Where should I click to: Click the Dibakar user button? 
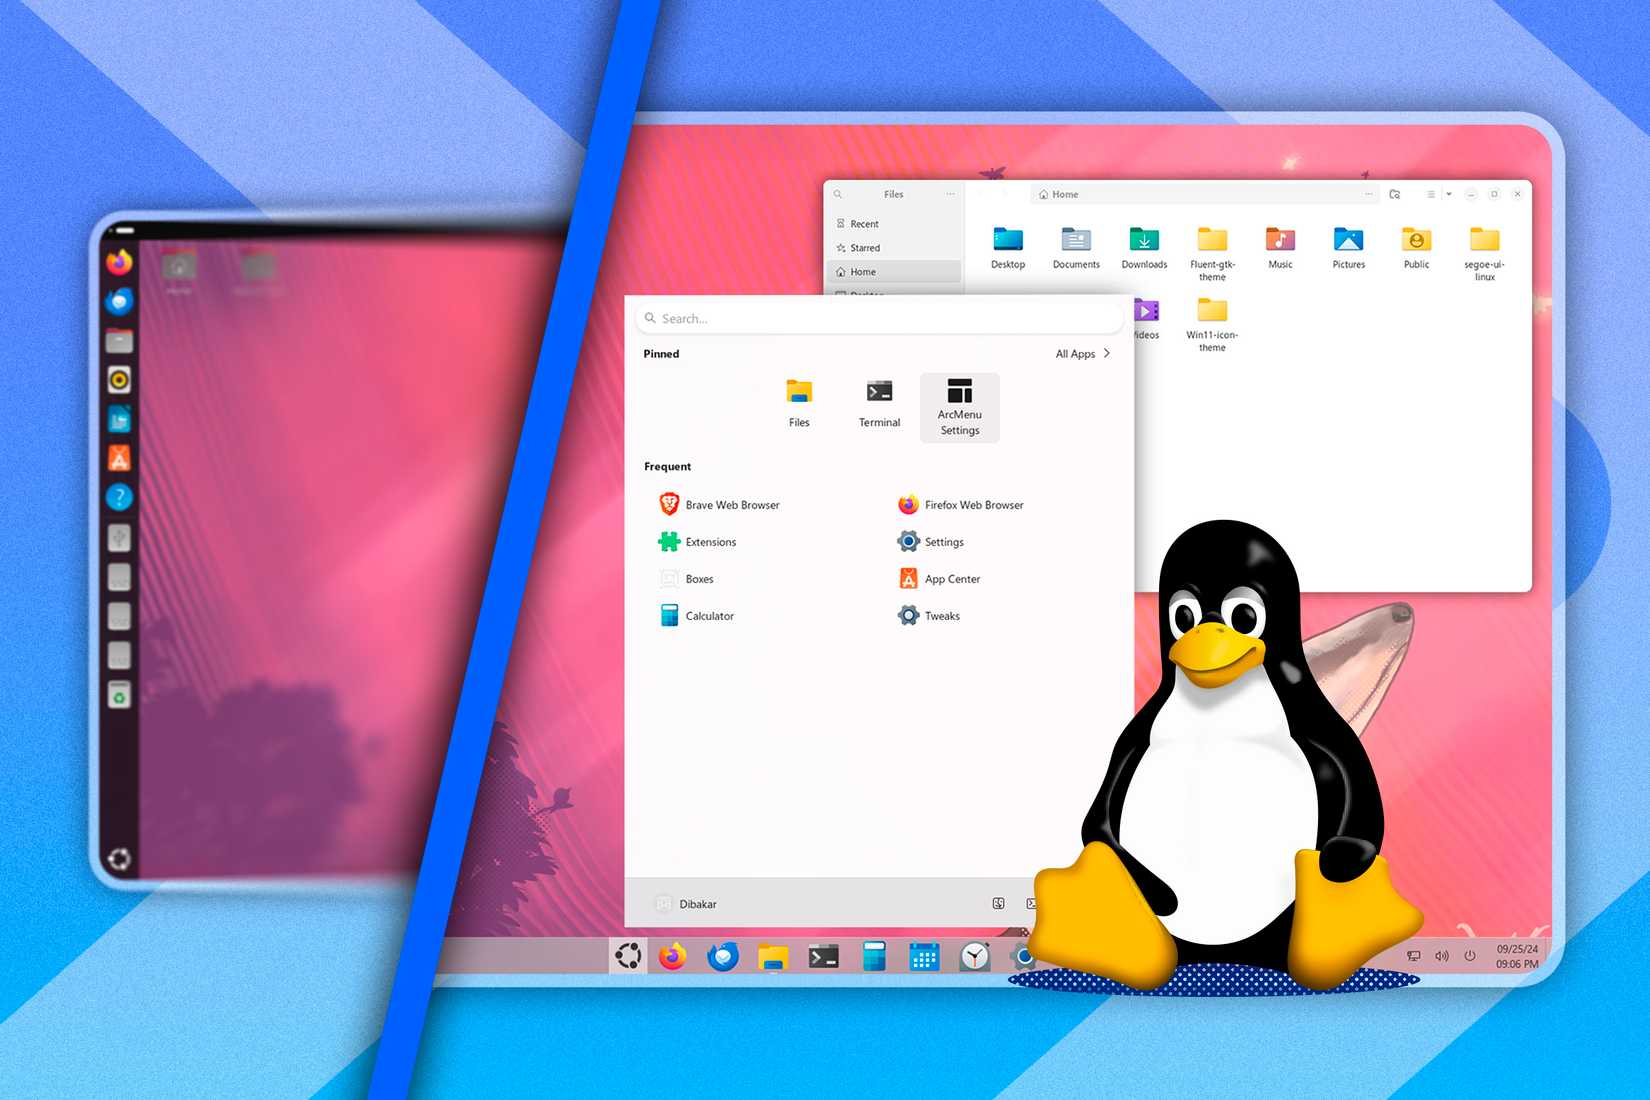click(x=688, y=903)
